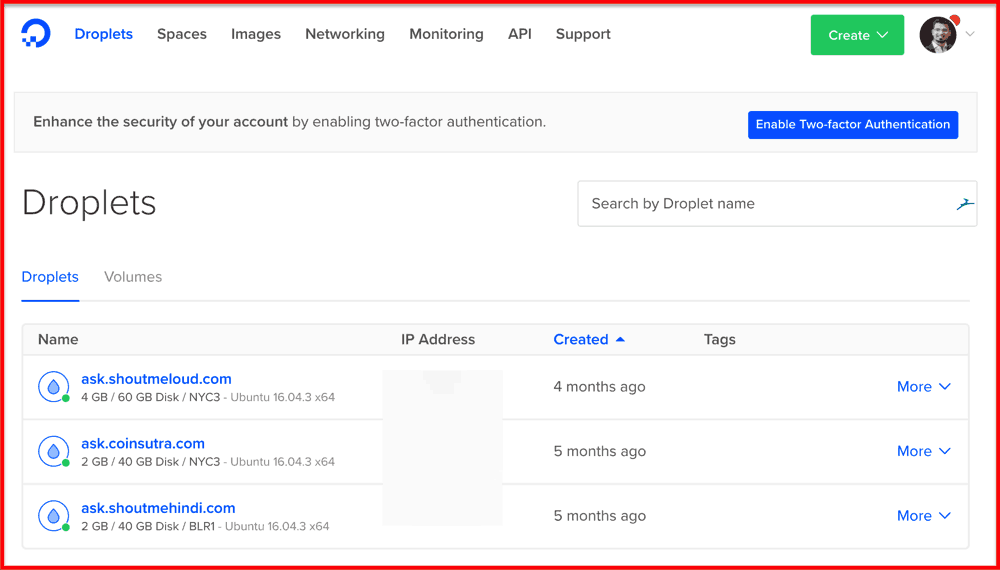
Task: Switch to the Volumes tab
Action: pos(133,277)
